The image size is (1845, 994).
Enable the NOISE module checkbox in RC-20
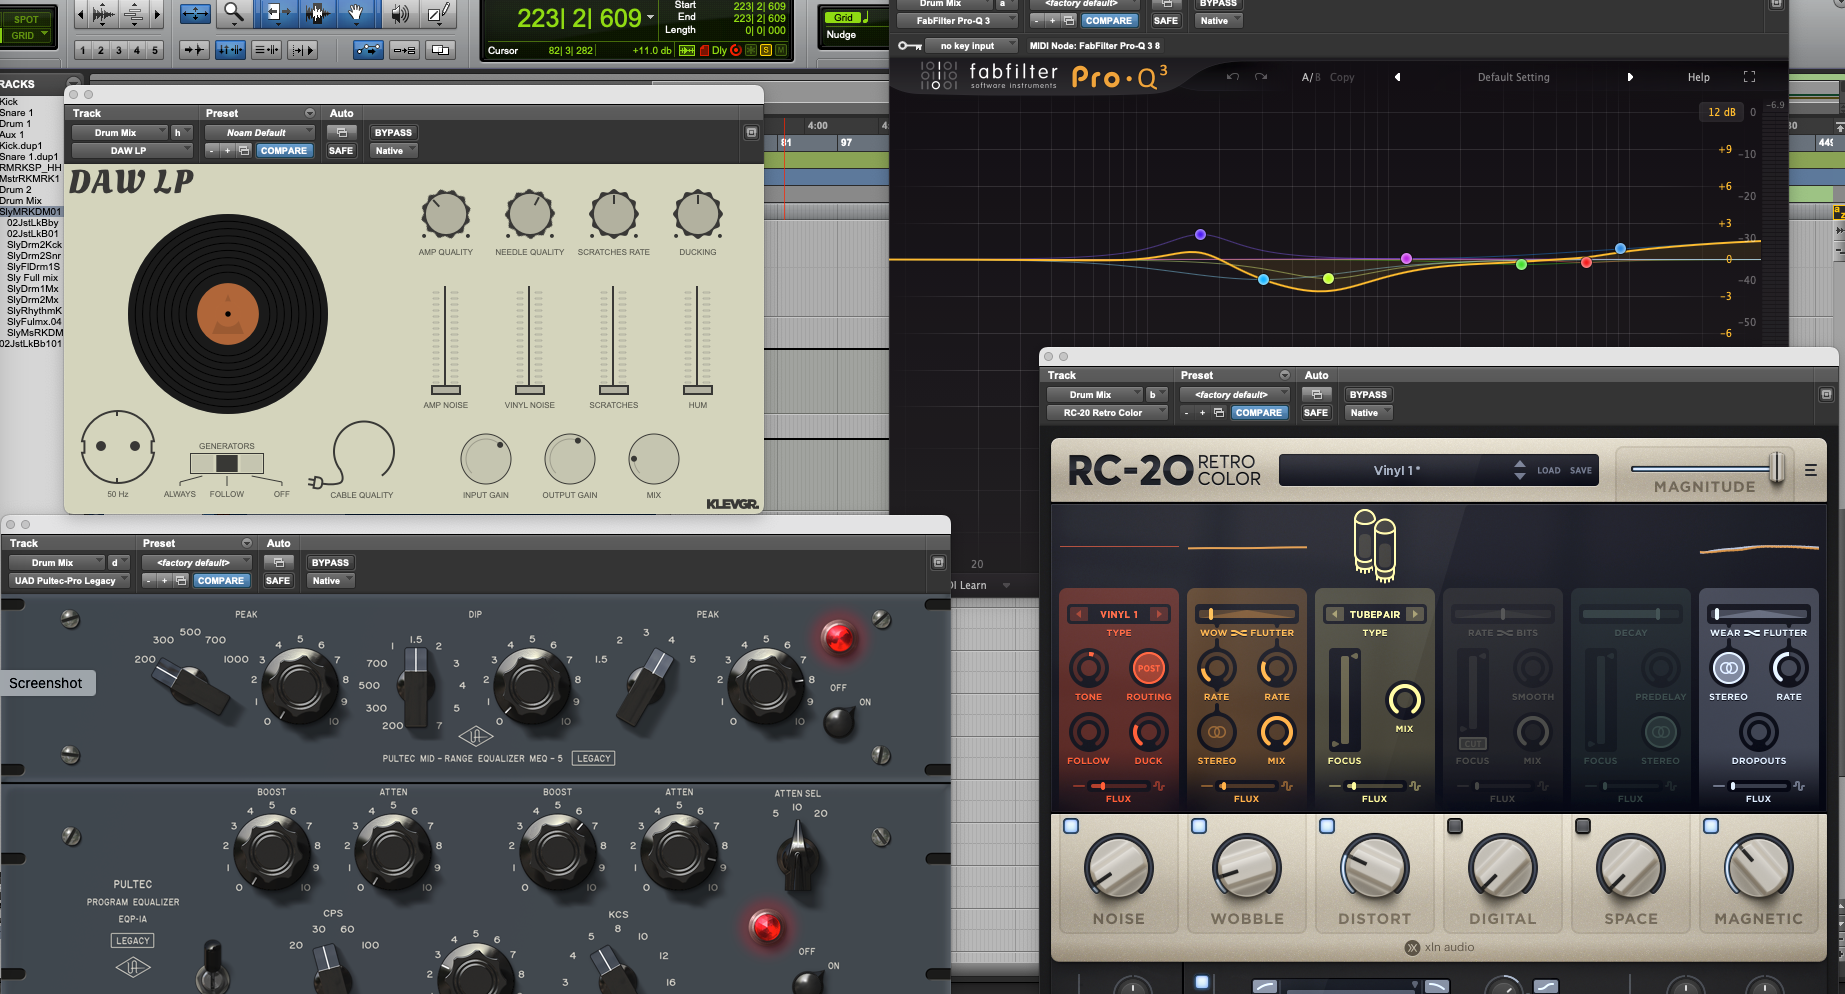pos(1073,824)
